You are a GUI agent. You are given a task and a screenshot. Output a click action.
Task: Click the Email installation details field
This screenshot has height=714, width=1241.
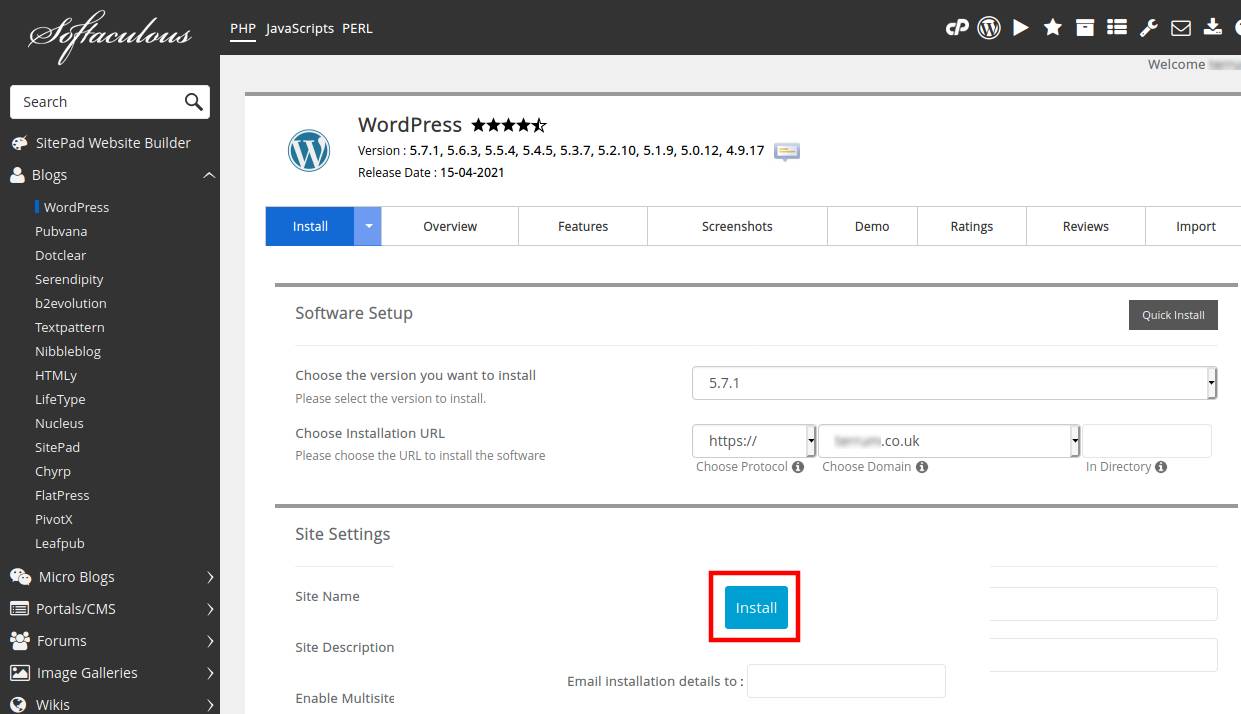[x=846, y=681]
